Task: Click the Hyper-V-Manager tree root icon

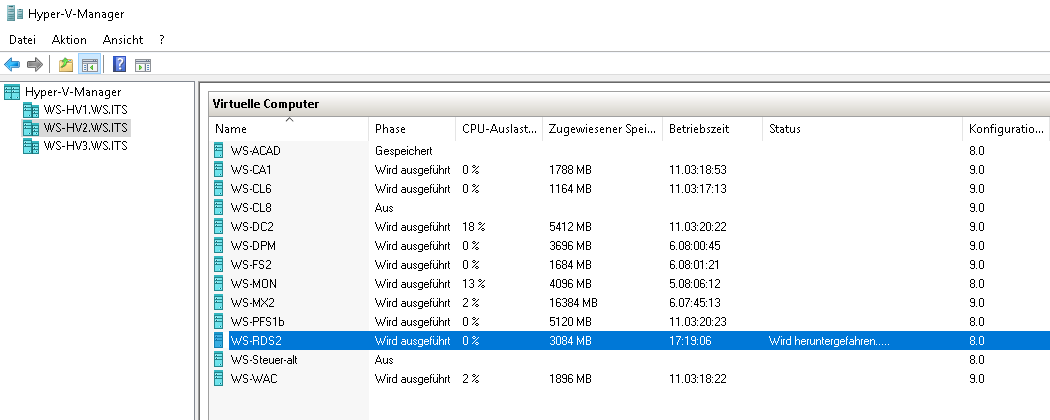Action: pos(12,92)
